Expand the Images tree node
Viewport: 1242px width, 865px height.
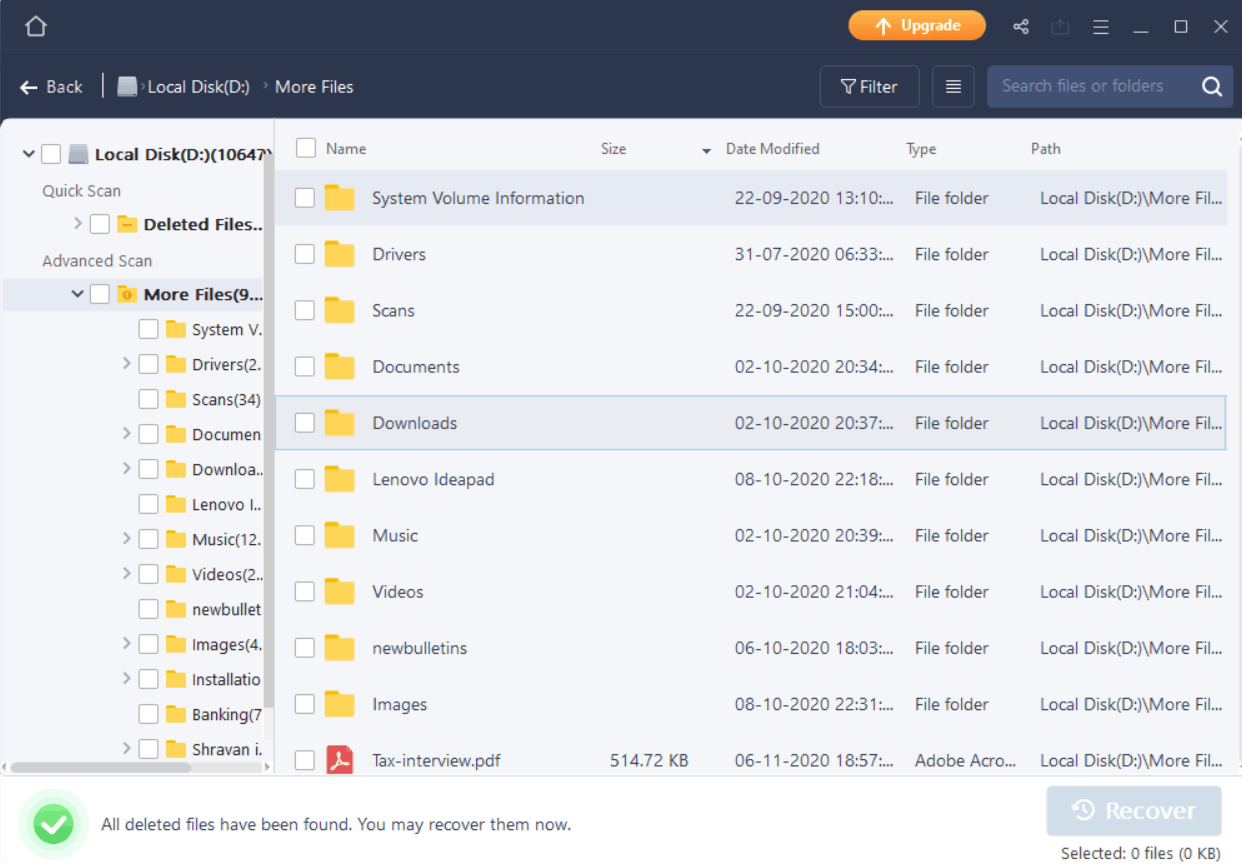[x=126, y=644]
